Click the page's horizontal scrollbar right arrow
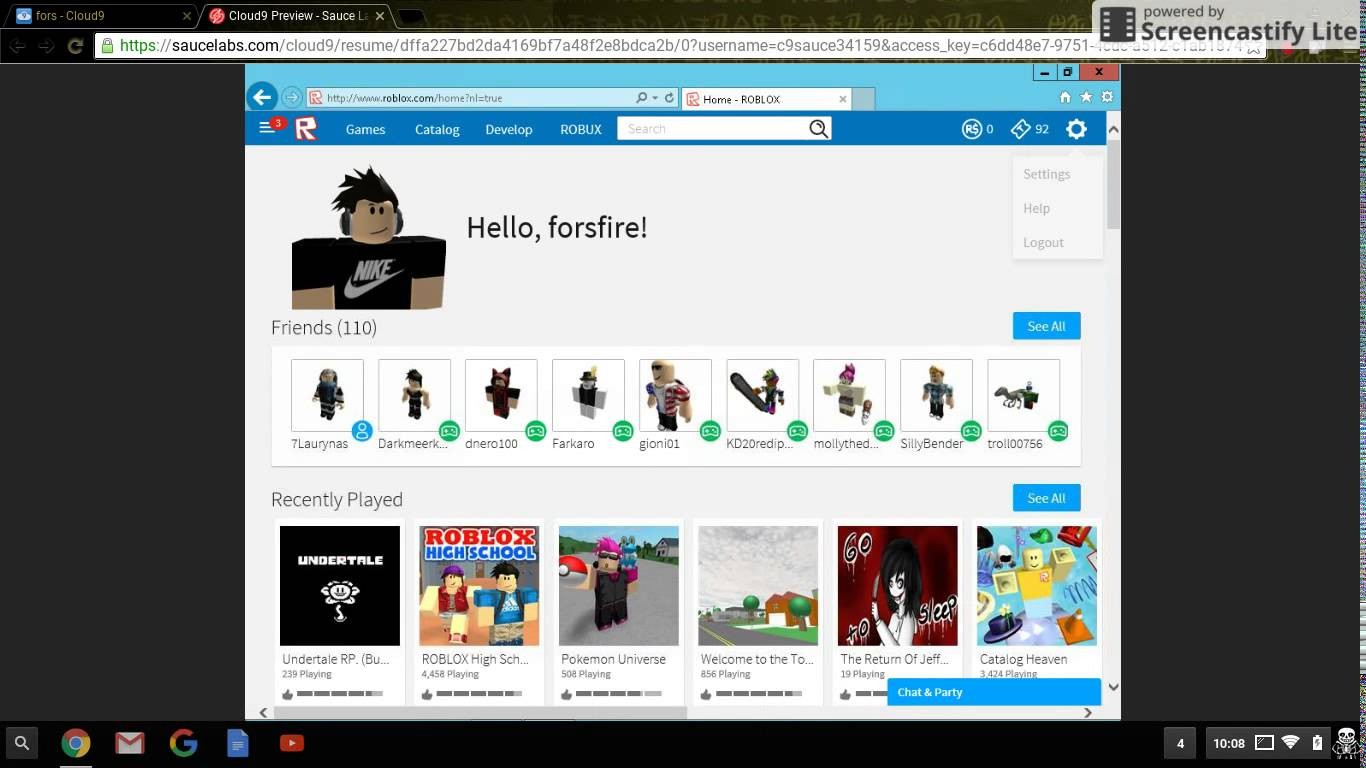This screenshot has width=1366, height=768. point(1088,713)
